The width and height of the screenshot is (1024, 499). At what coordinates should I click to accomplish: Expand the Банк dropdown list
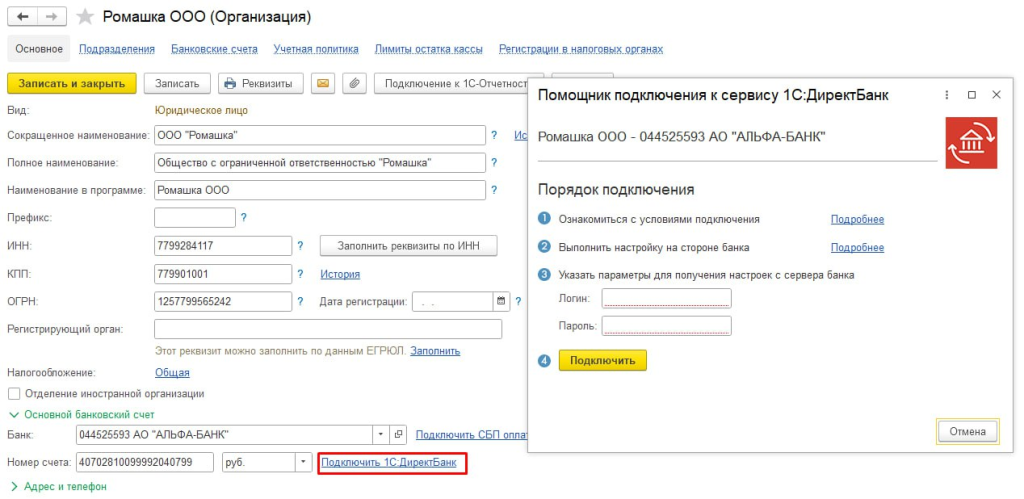[x=379, y=435]
